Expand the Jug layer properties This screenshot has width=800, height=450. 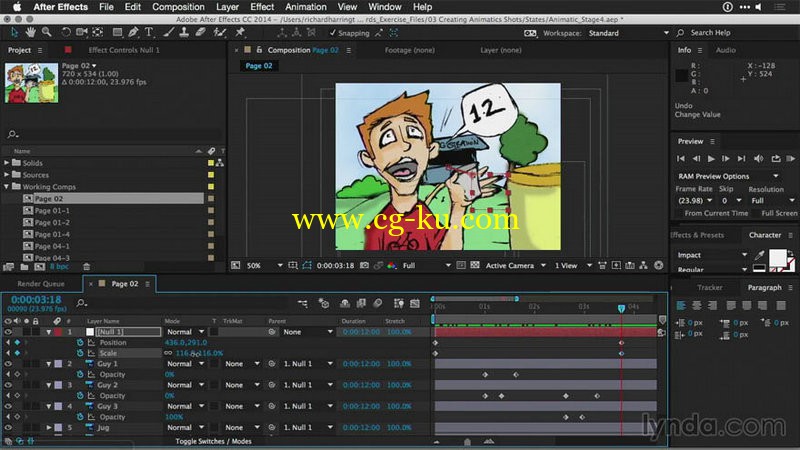[49, 428]
